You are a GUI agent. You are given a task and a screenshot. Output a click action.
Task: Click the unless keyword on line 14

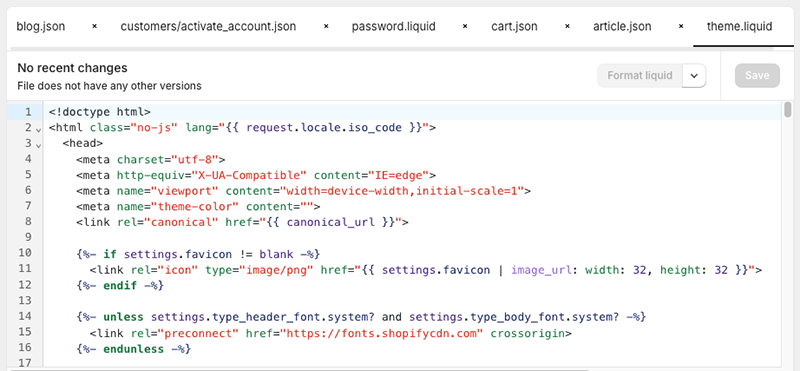[x=123, y=317]
